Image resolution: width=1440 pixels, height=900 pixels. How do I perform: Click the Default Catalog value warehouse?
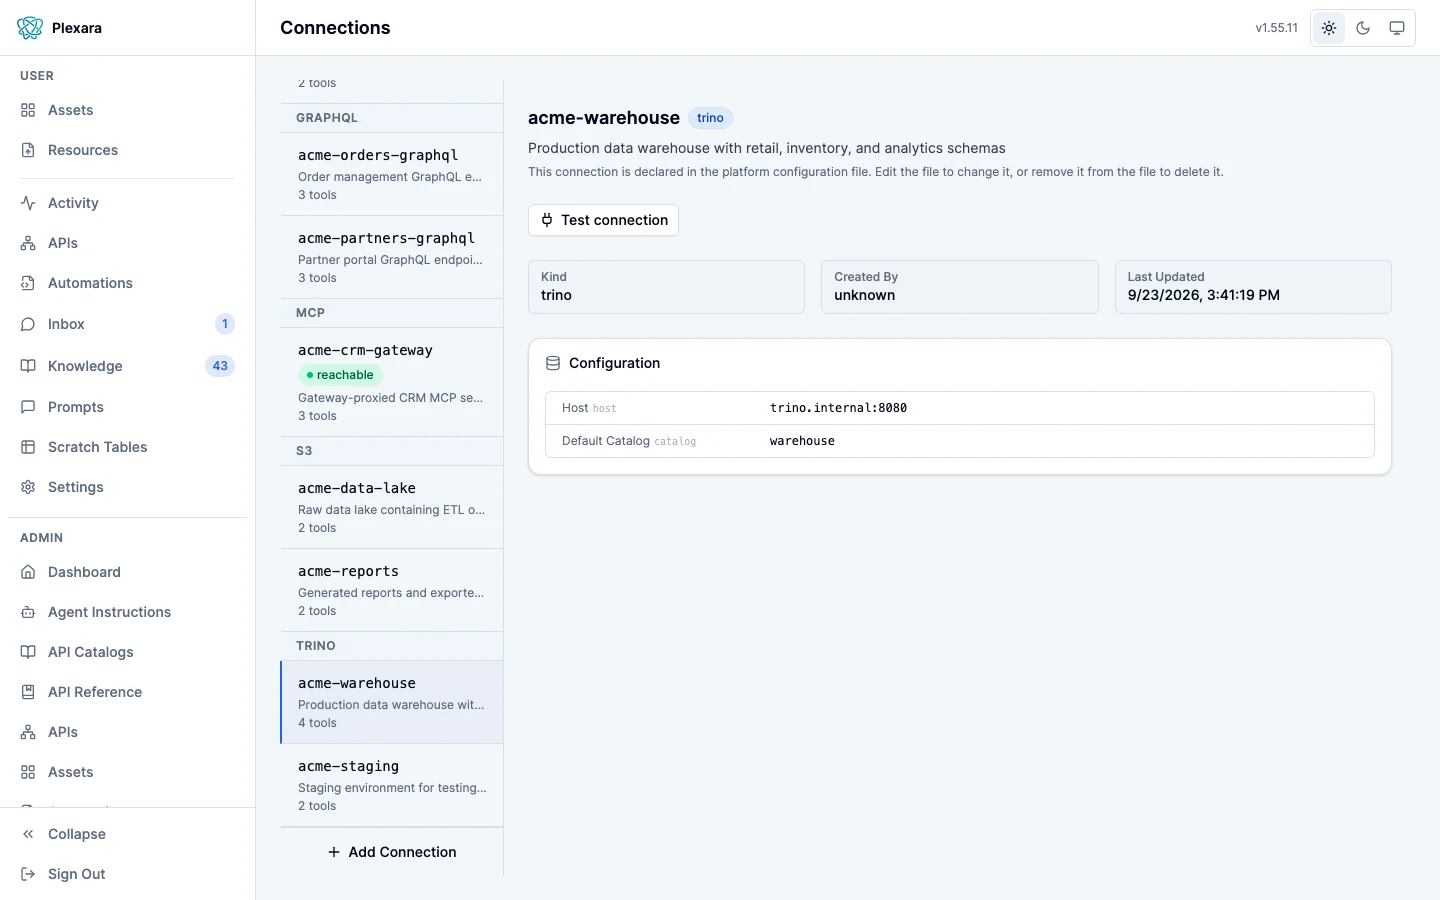[802, 441]
